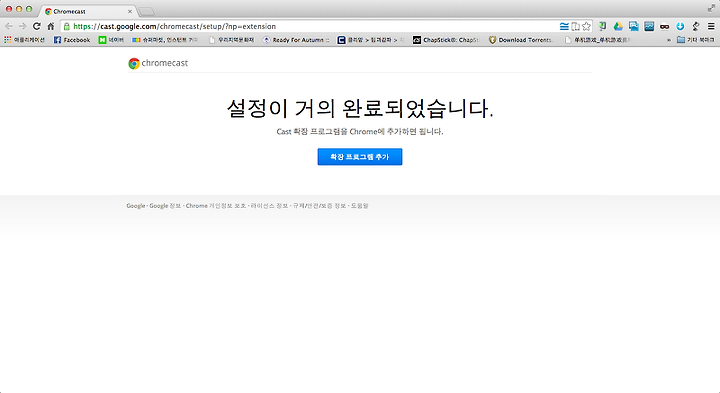Open the masked face extension icon

(664, 27)
